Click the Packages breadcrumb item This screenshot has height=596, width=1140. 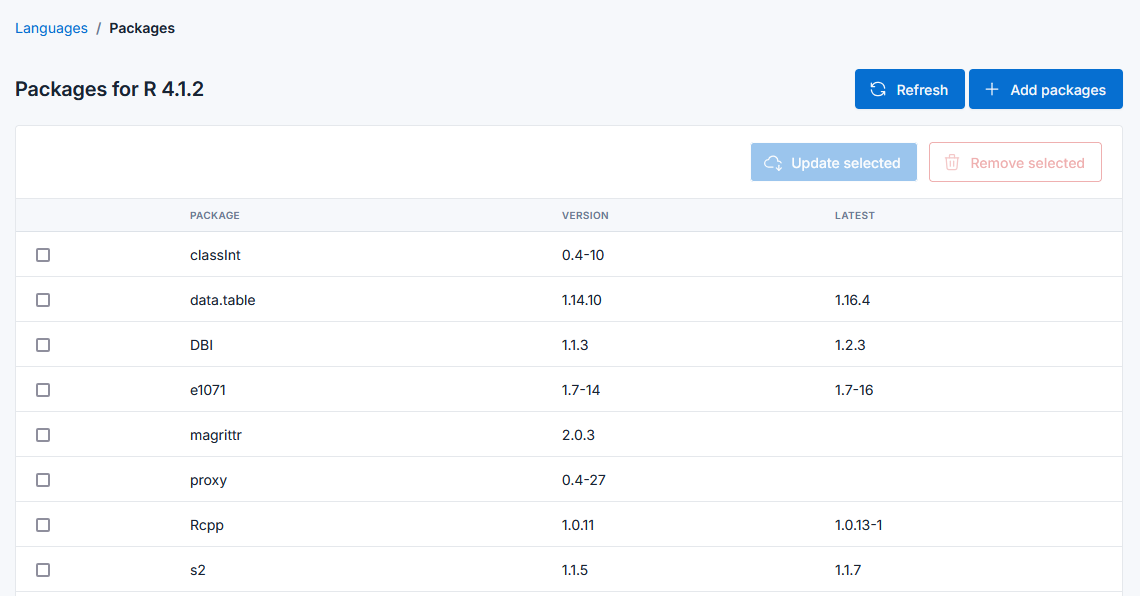tap(142, 28)
